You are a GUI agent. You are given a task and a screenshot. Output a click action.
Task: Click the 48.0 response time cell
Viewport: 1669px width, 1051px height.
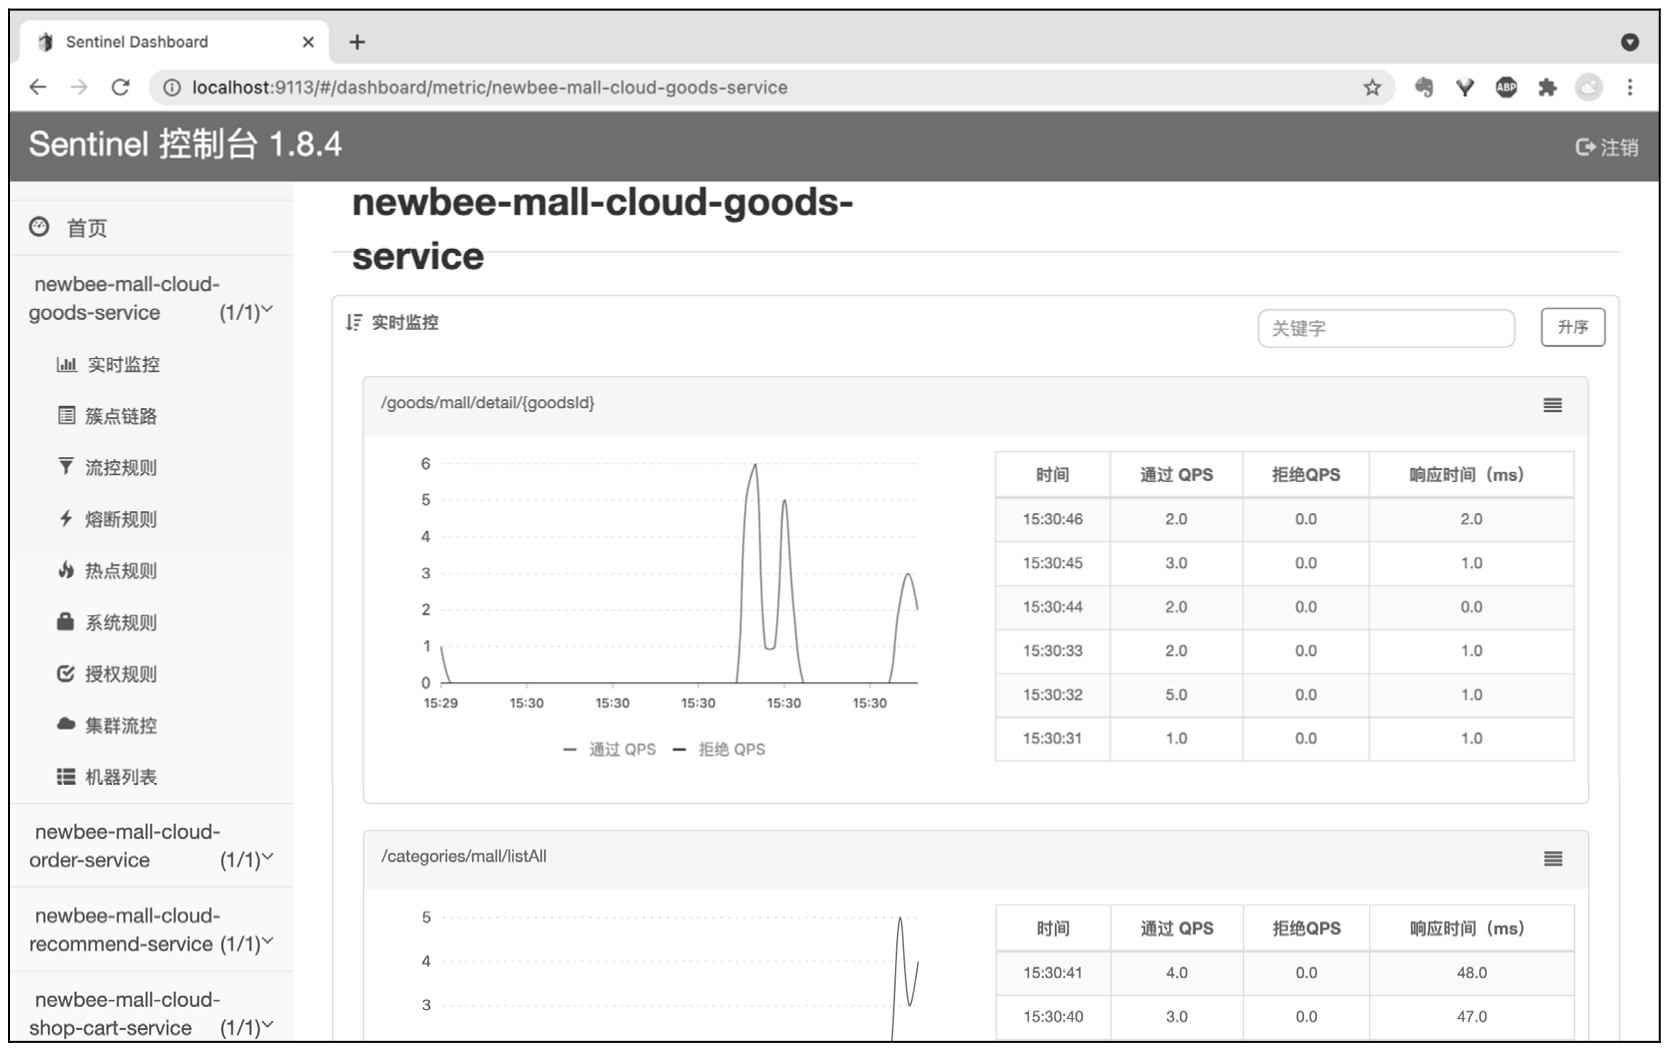point(1472,972)
